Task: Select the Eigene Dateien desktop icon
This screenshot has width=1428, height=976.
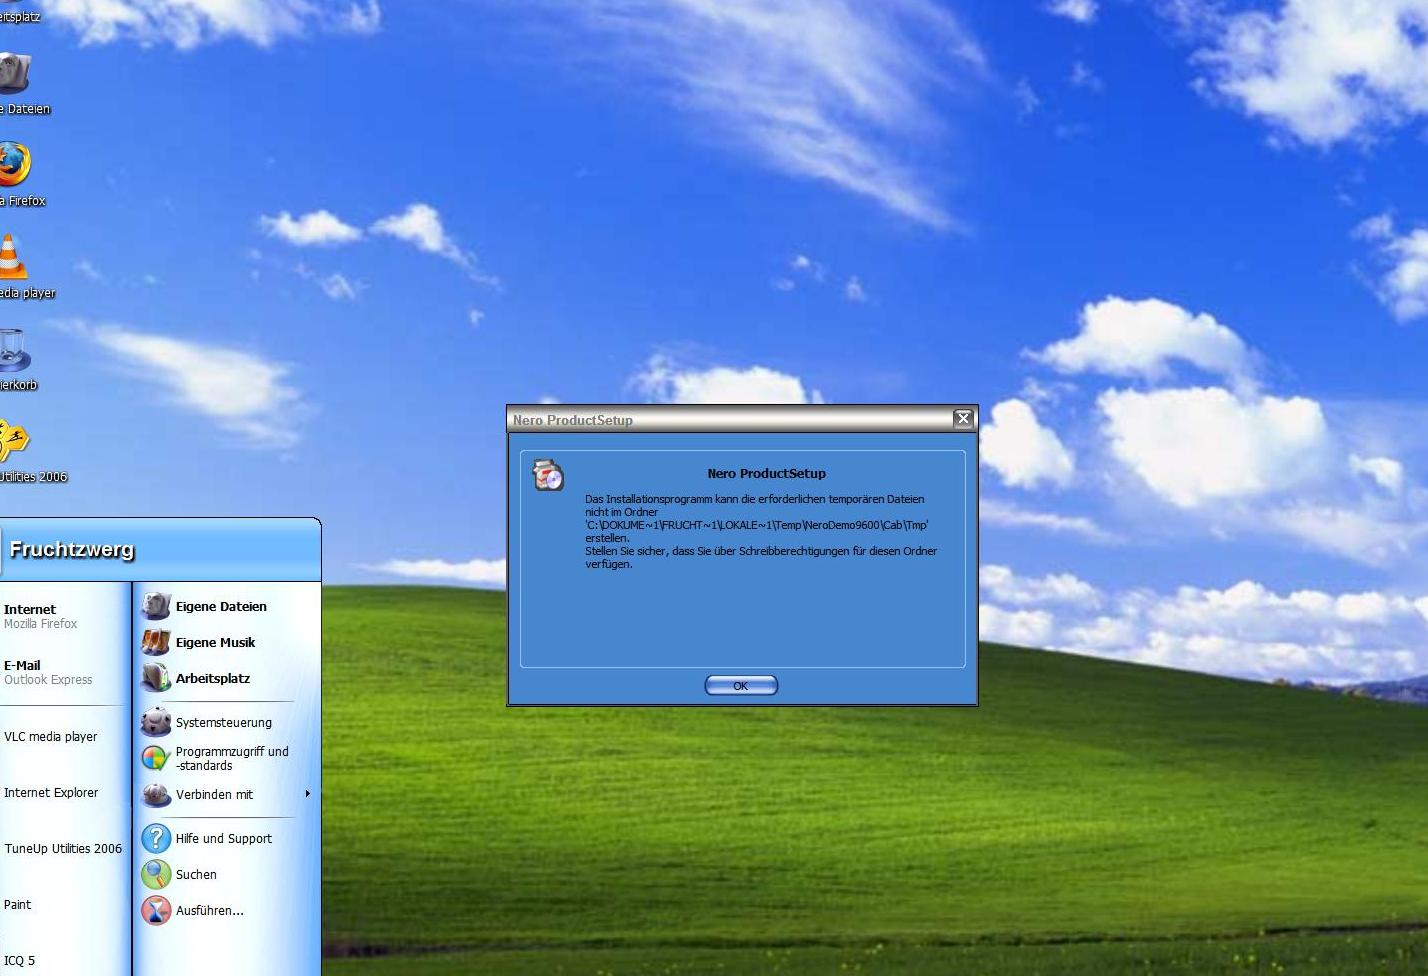Action: click(x=14, y=73)
